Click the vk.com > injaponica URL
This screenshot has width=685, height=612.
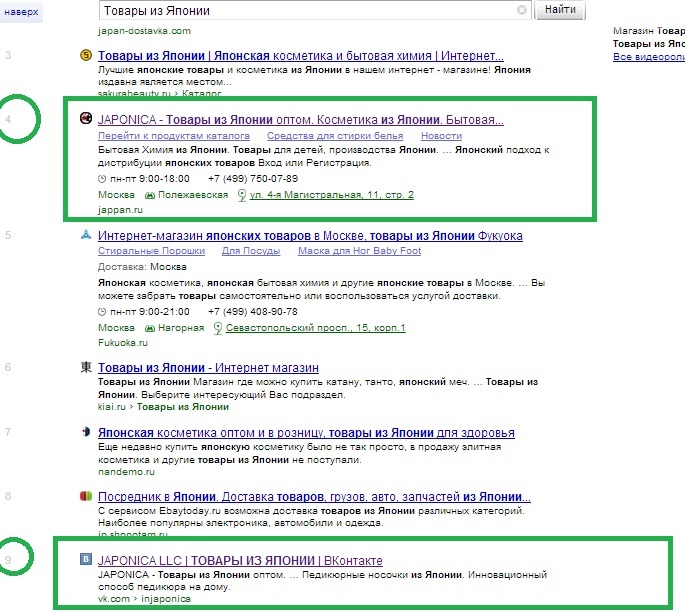144,599
